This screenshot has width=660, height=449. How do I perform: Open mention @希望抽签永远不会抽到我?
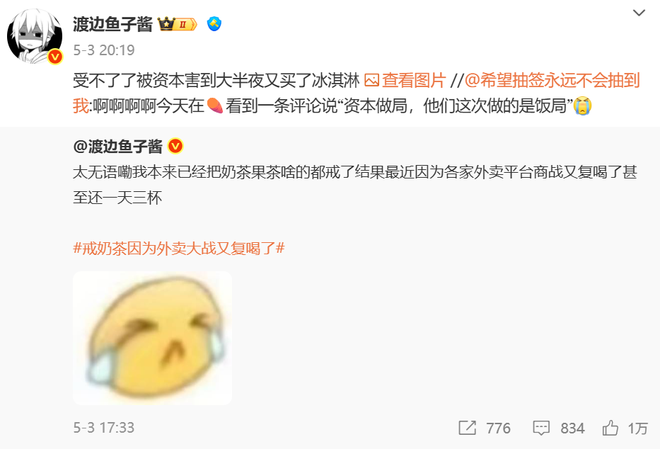click(x=356, y=93)
